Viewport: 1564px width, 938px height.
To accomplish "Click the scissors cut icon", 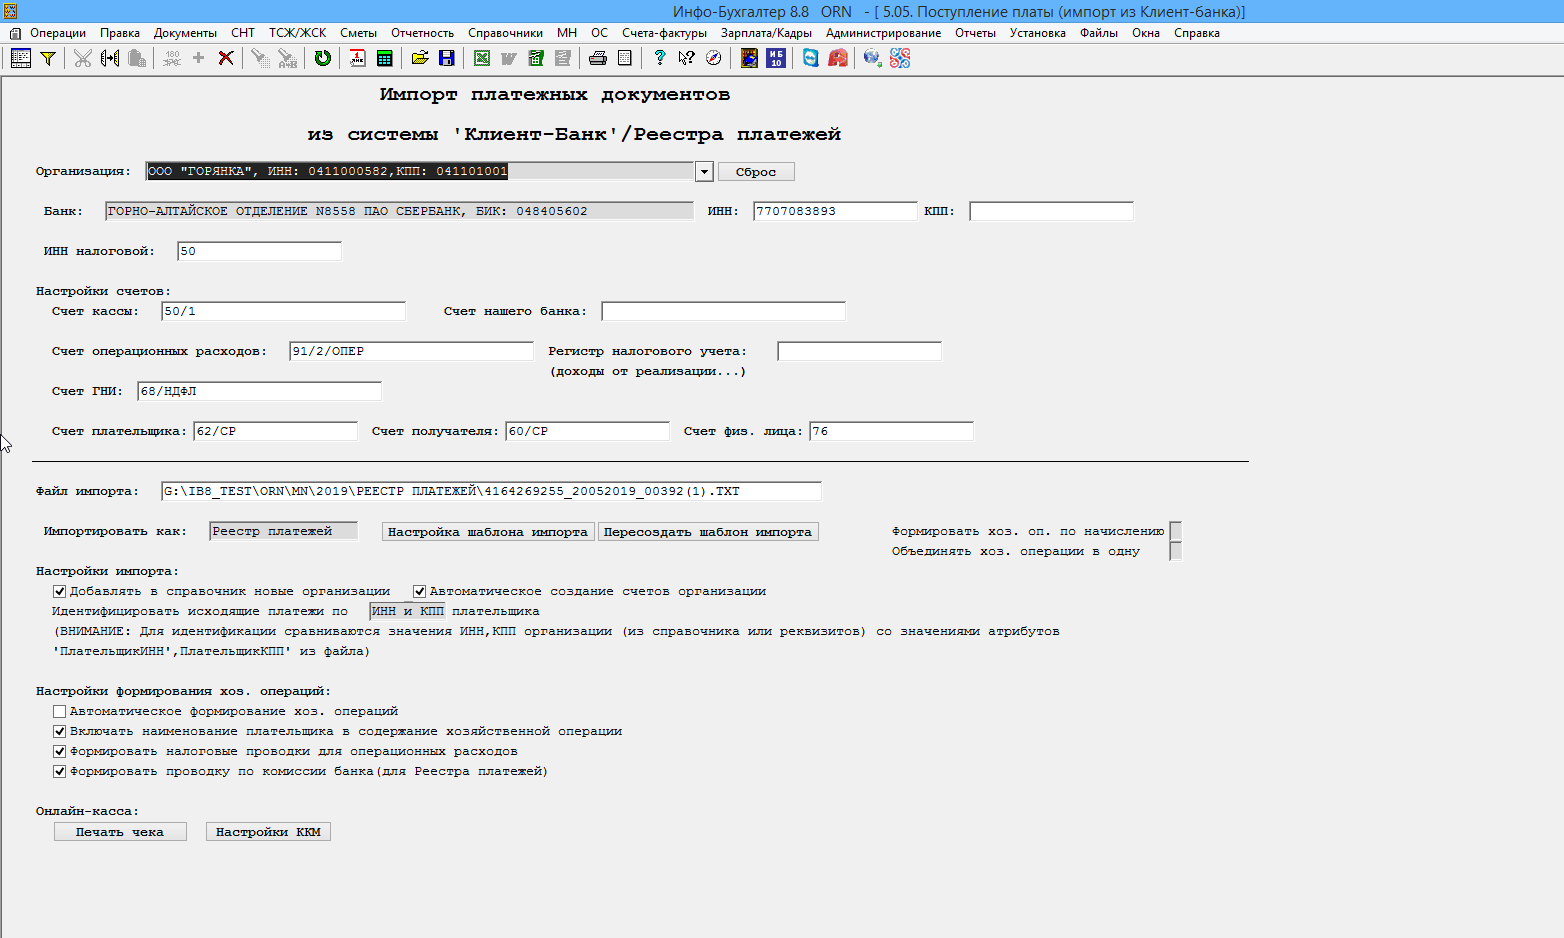I will click(83, 58).
